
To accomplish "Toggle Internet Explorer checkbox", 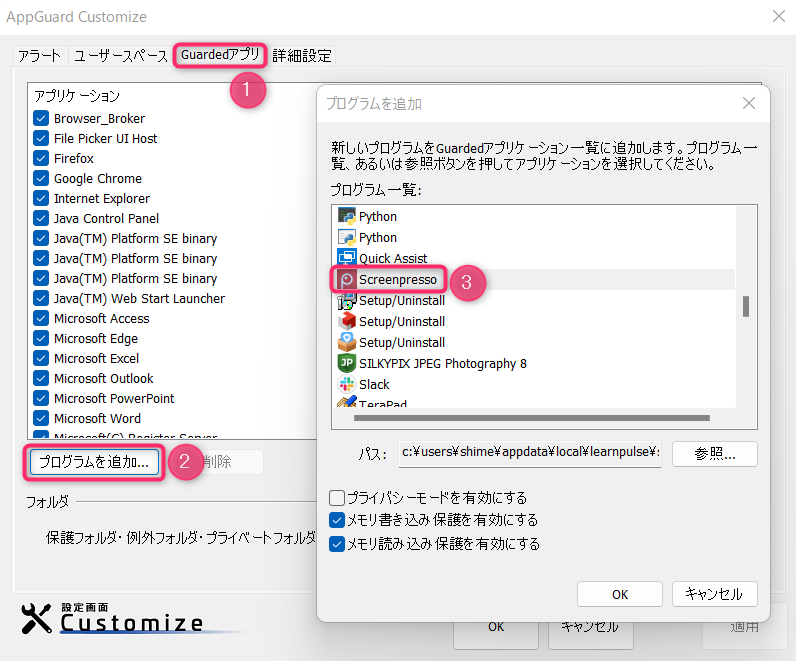I will [41, 199].
